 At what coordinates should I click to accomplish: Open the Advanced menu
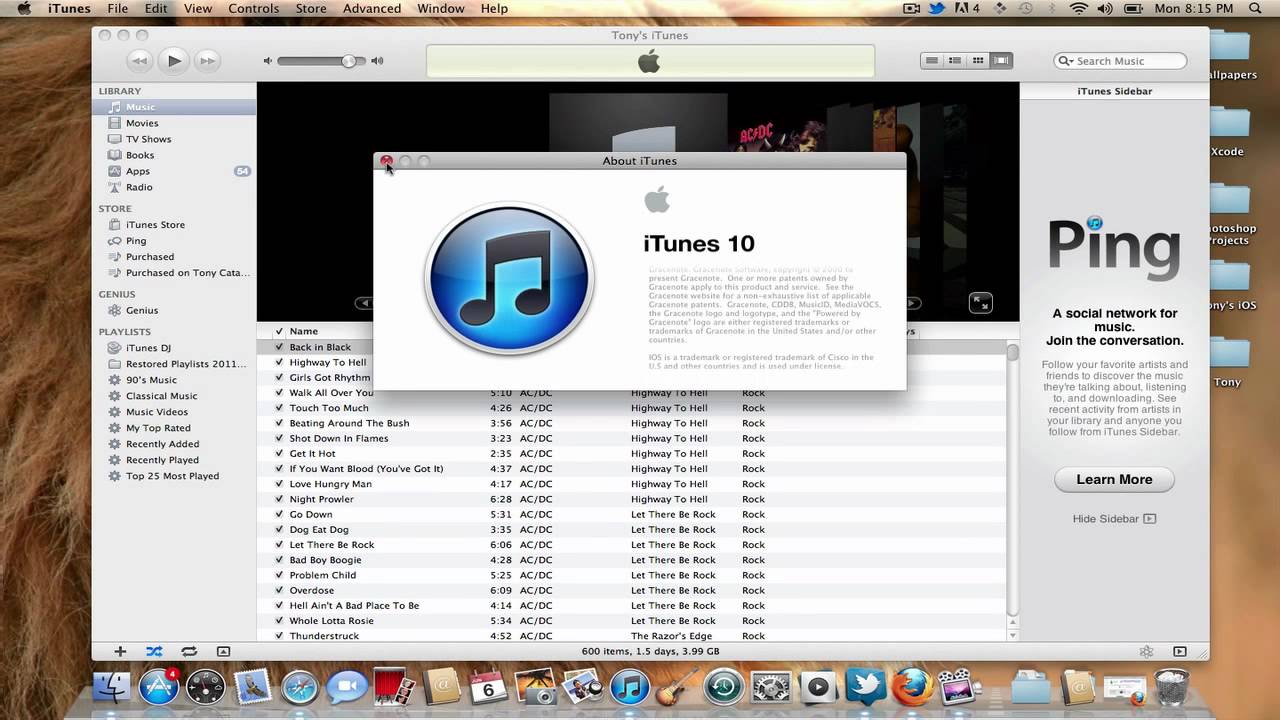(372, 9)
